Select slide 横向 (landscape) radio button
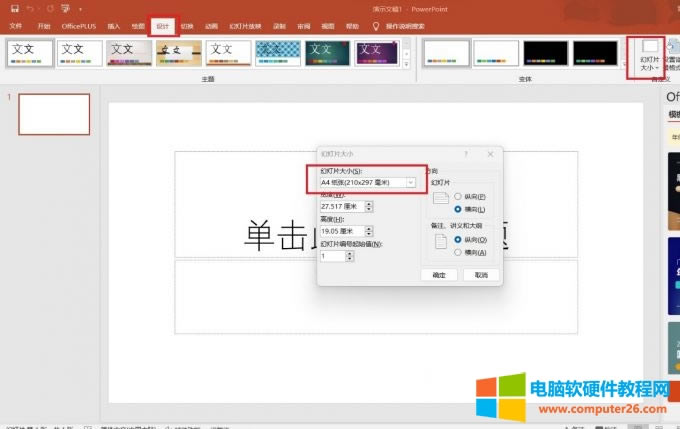This screenshot has width=680, height=429. click(x=458, y=209)
